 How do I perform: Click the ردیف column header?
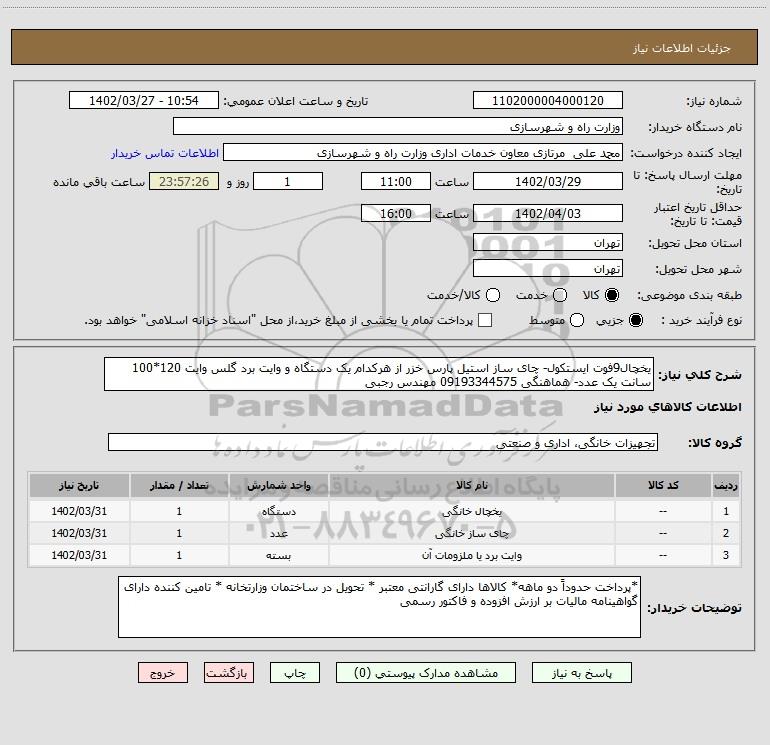[x=726, y=485]
